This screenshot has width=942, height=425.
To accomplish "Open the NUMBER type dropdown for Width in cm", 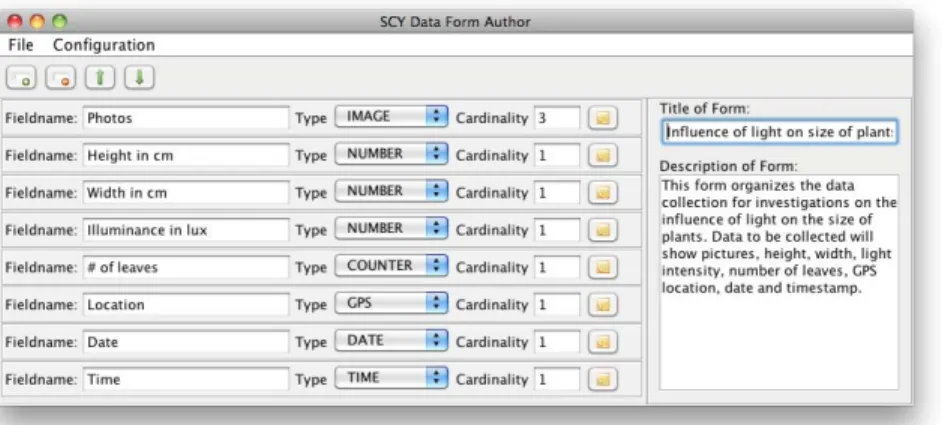I will [391, 191].
